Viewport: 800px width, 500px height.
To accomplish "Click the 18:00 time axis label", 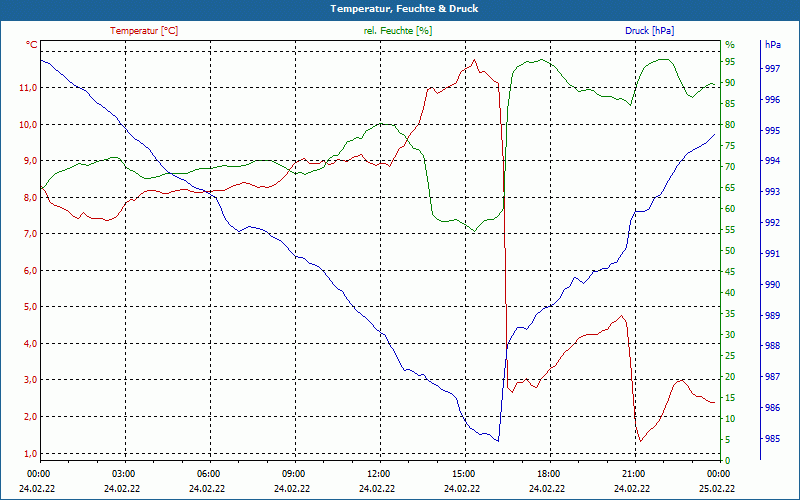I will tap(548, 474).
